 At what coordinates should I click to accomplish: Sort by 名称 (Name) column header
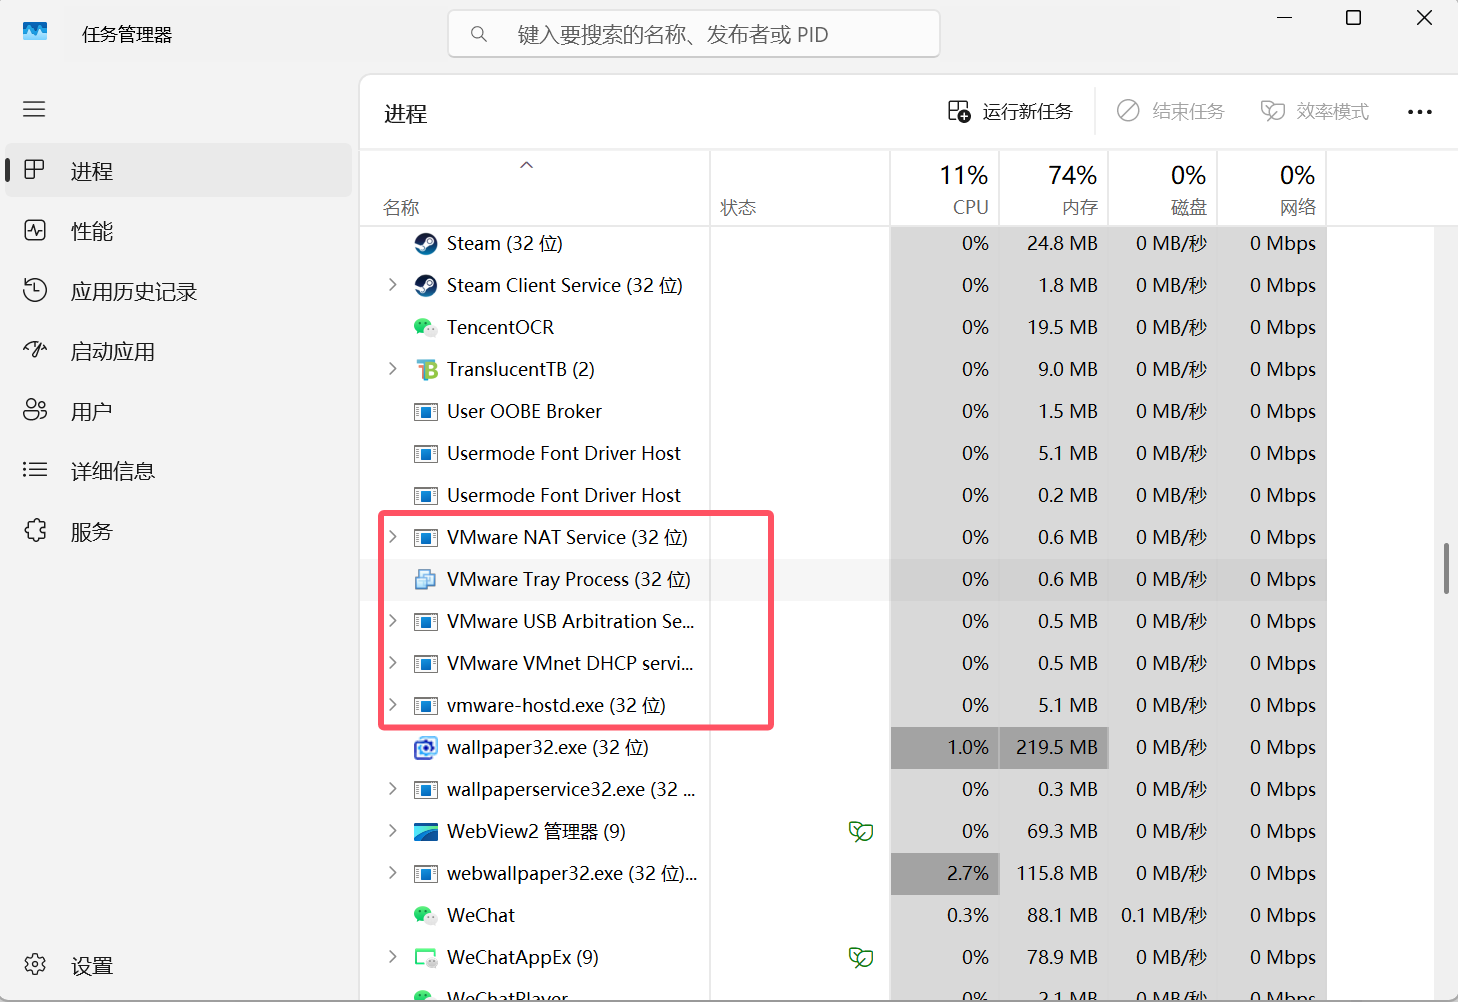[x=535, y=188]
